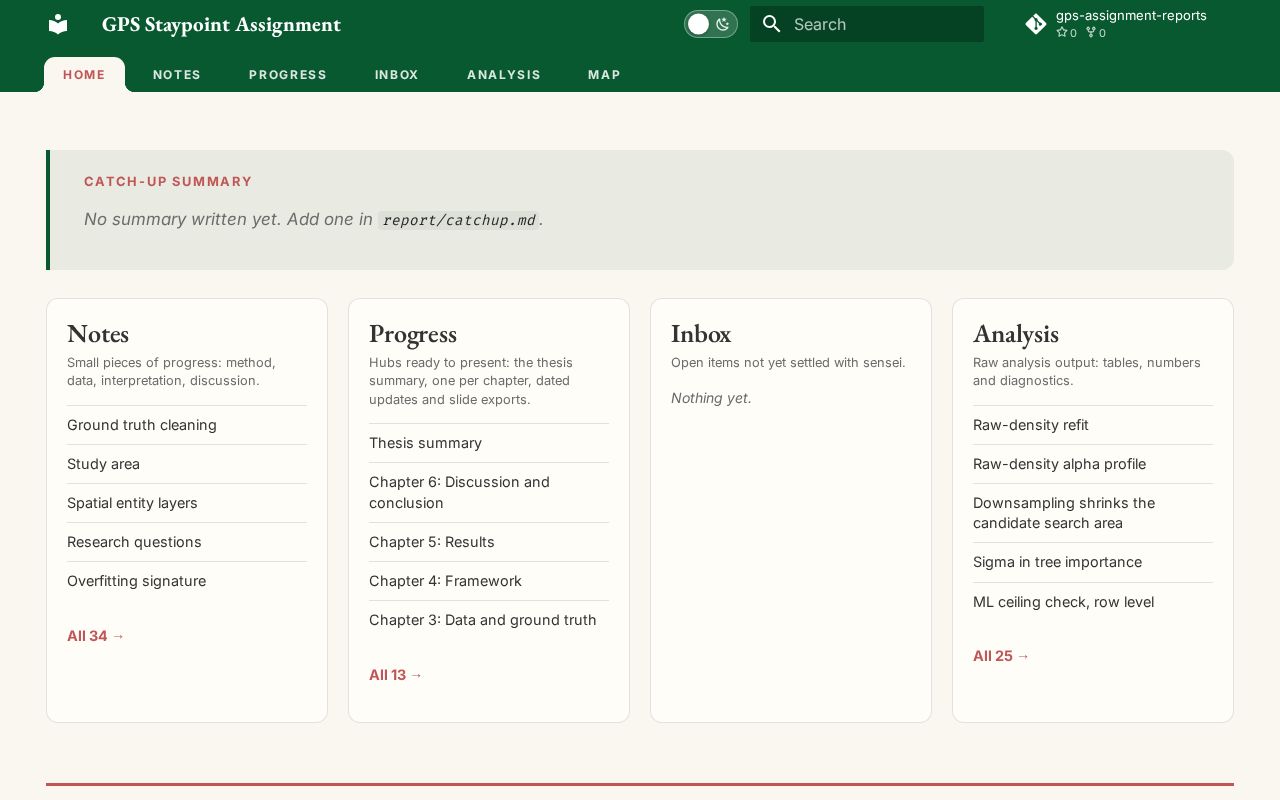View all 13 progress items

pos(396,675)
